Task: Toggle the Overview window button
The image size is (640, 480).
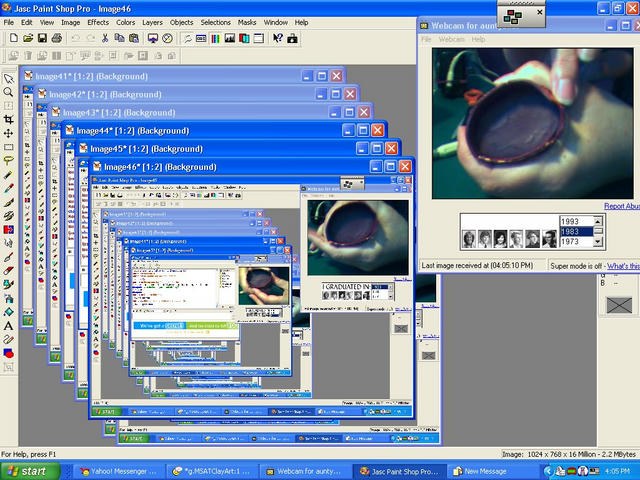Action: tap(258, 38)
